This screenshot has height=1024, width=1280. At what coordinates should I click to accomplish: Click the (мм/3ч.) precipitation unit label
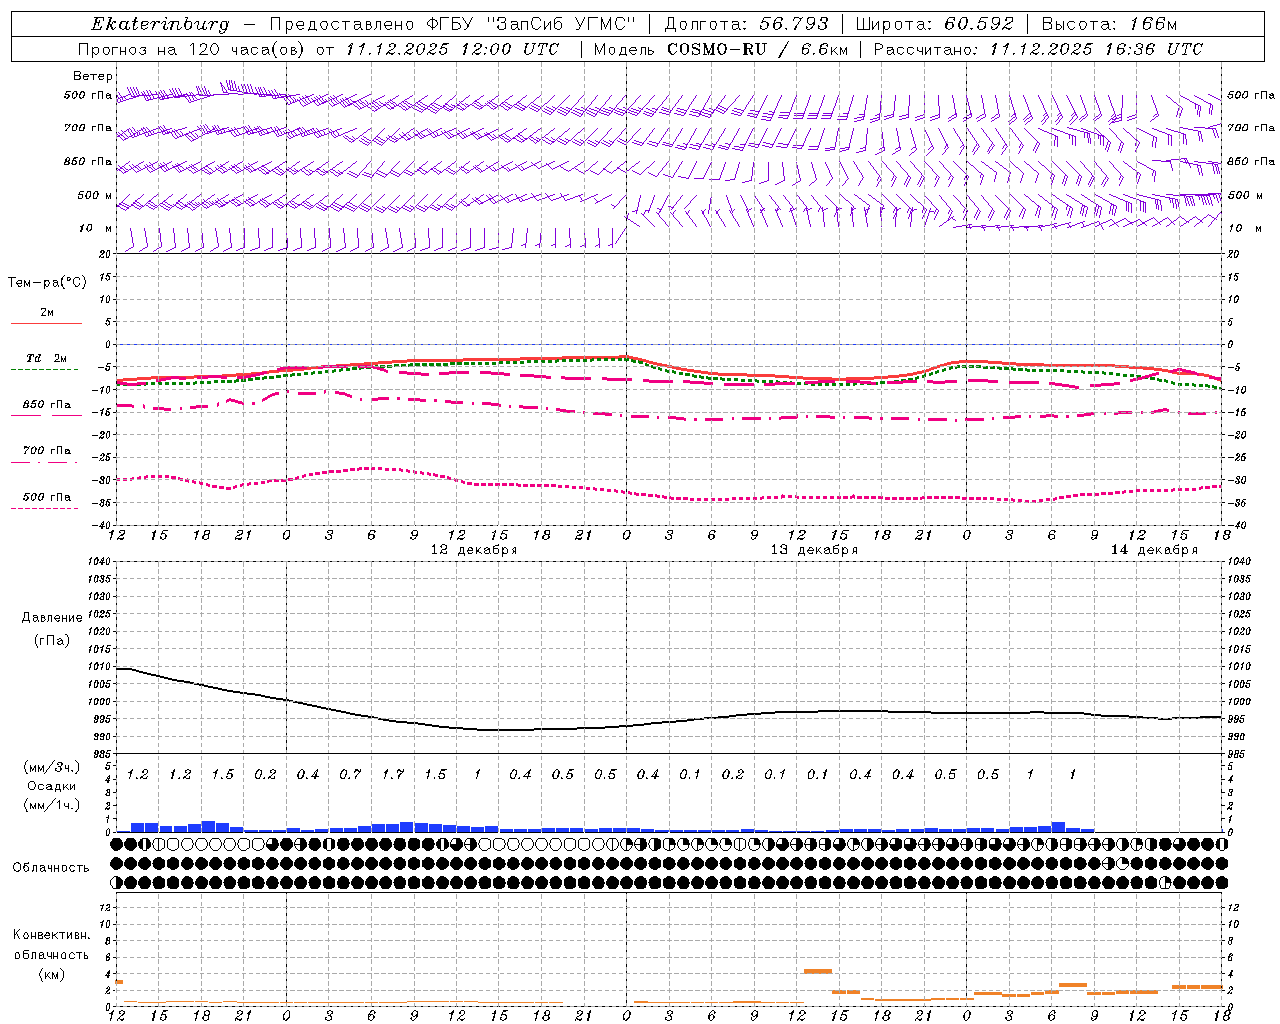point(52,767)
